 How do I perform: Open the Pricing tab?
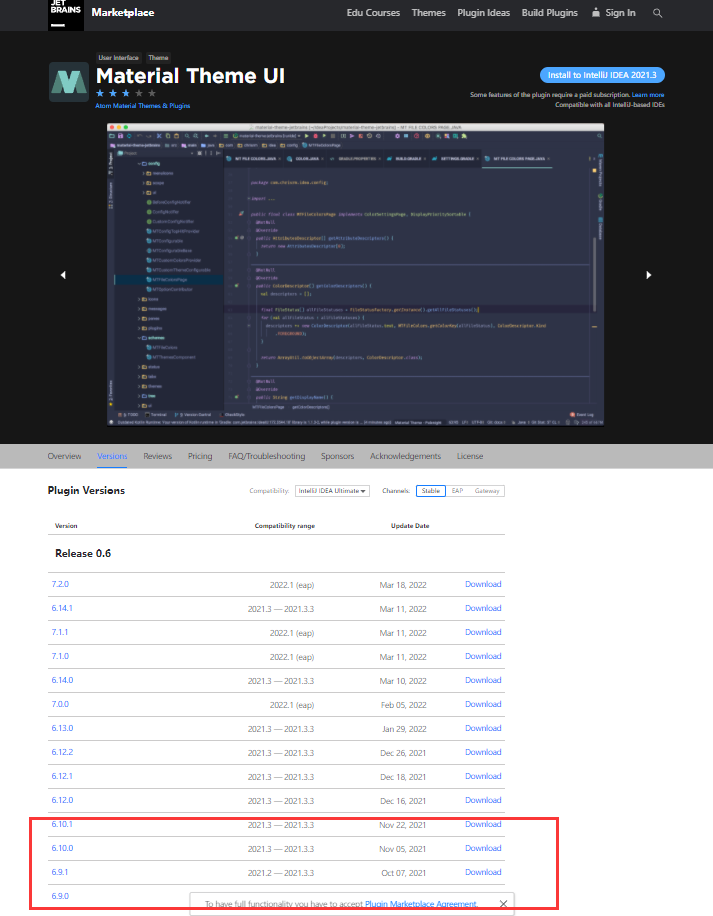(x=200, y=456)
